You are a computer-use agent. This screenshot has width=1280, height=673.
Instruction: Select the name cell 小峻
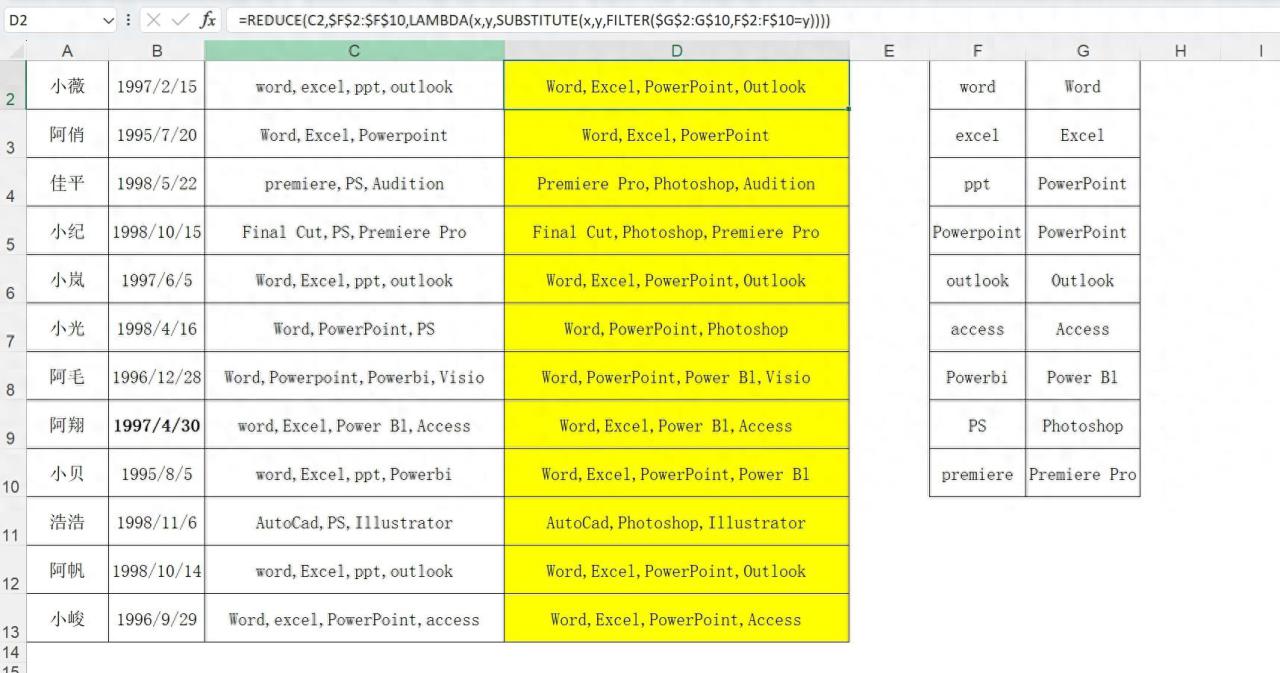click(67, 620)
